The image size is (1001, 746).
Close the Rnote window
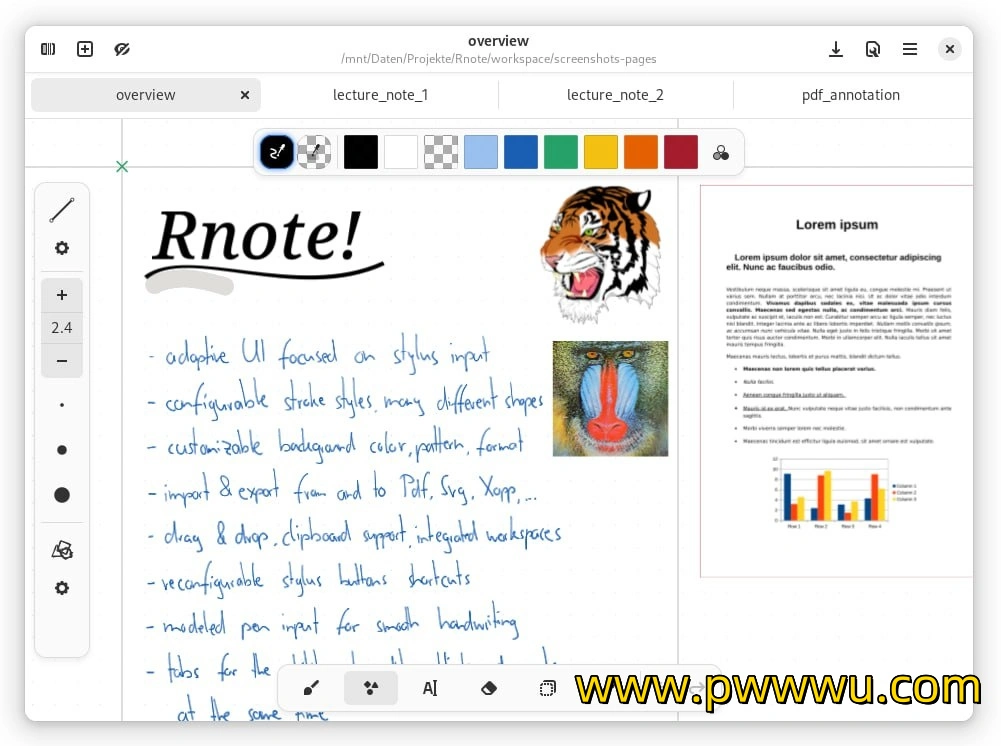[x=949, y=49]
